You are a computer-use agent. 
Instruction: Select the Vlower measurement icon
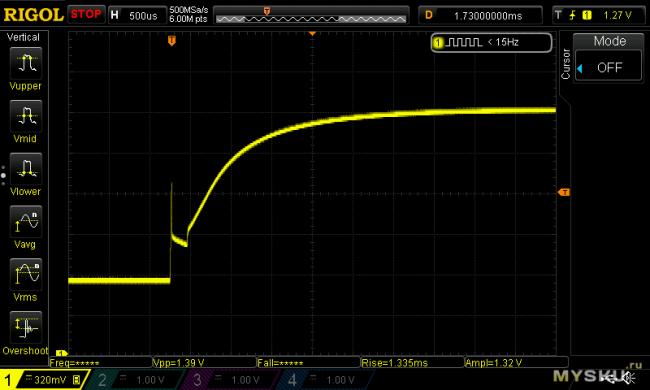(26, 169)
